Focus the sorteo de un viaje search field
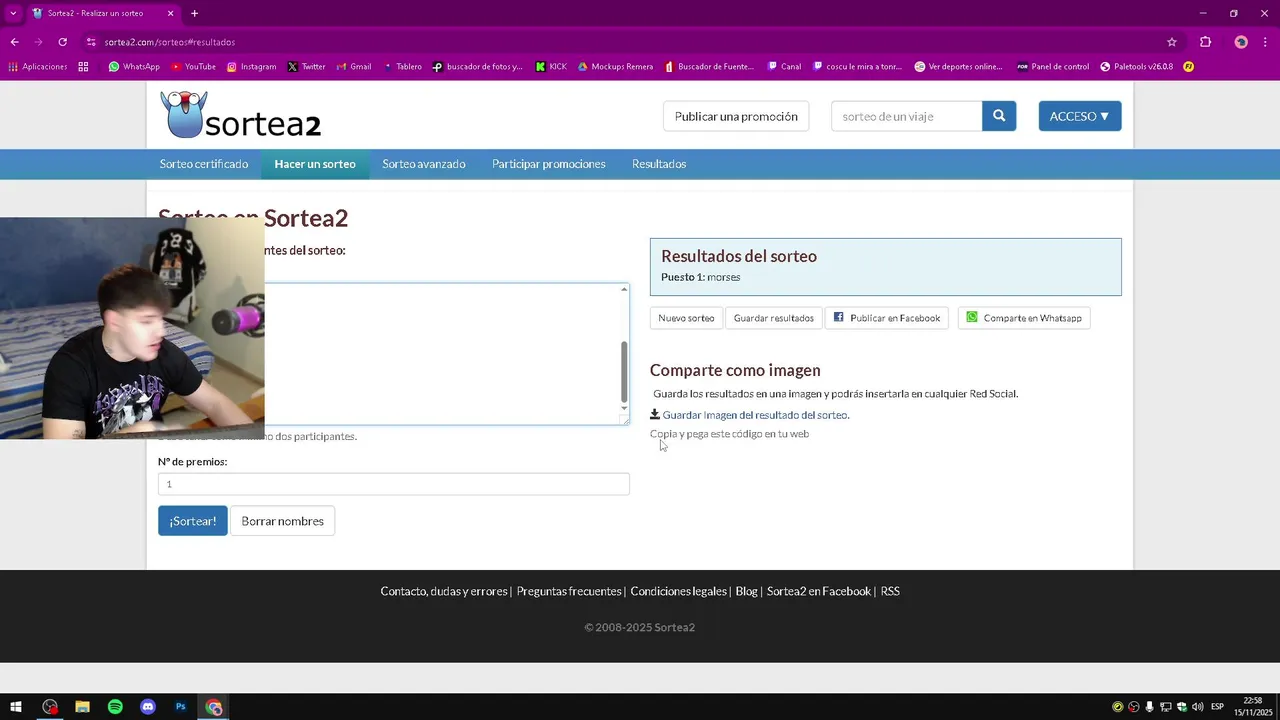 pos(907,116)
